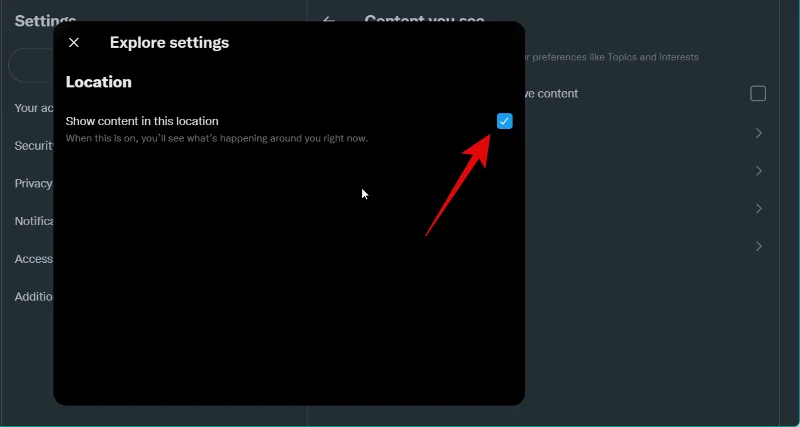Click the "Show content in this location" label

tap(142, 121)
